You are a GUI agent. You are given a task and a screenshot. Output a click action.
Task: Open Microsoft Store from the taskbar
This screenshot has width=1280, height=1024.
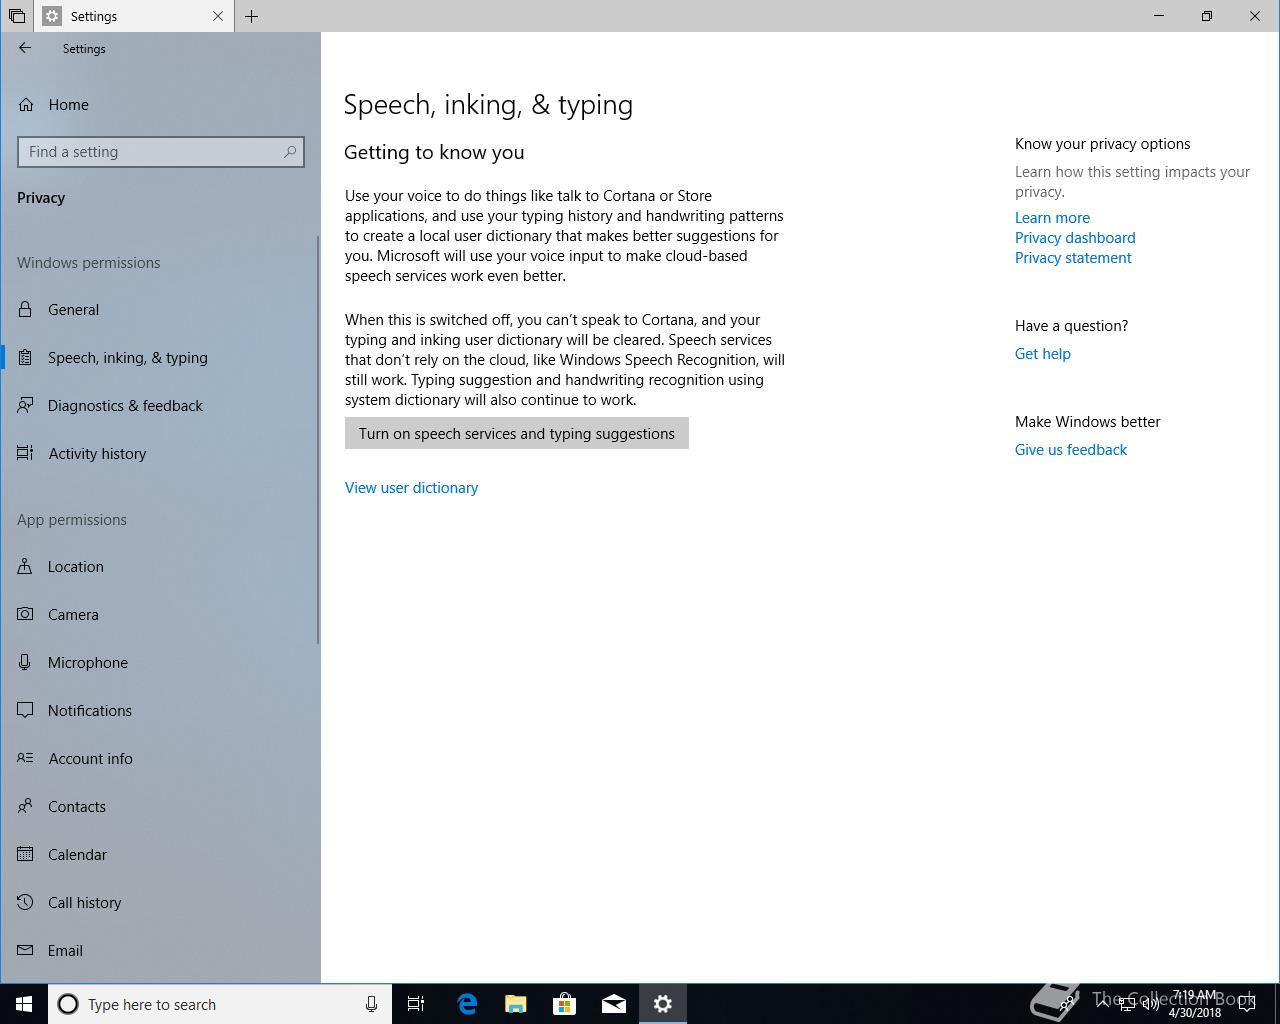click(x=565, y=1004)
